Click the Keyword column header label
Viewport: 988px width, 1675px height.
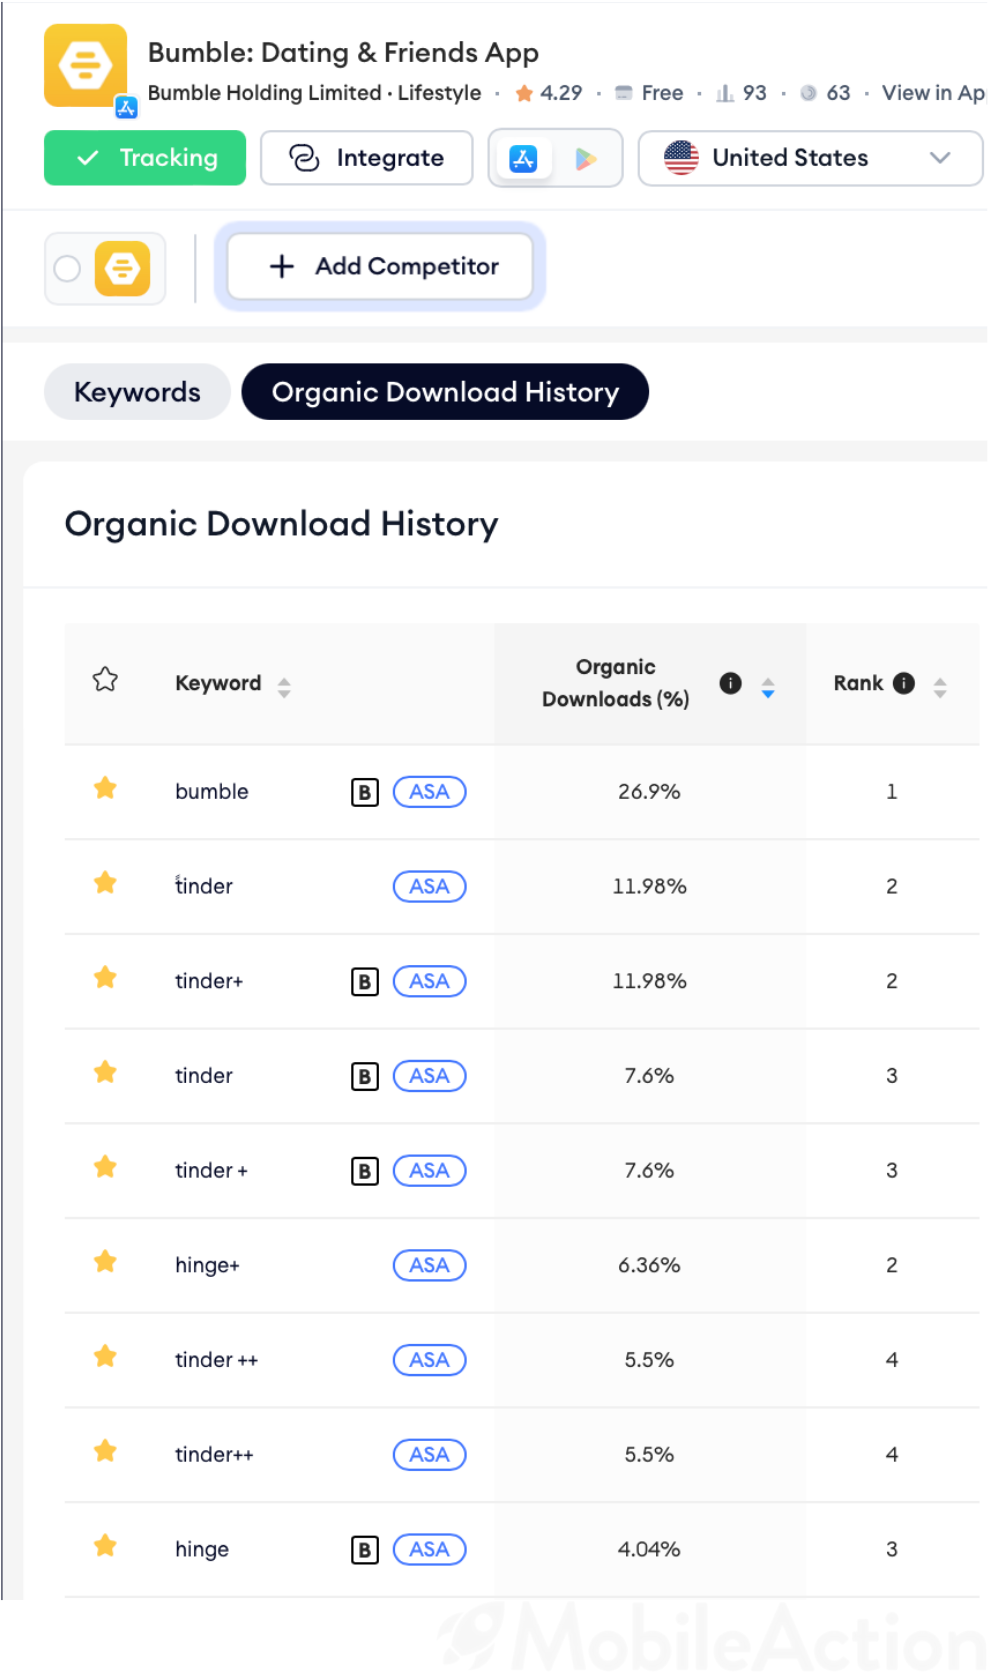[x=218, y=684]
